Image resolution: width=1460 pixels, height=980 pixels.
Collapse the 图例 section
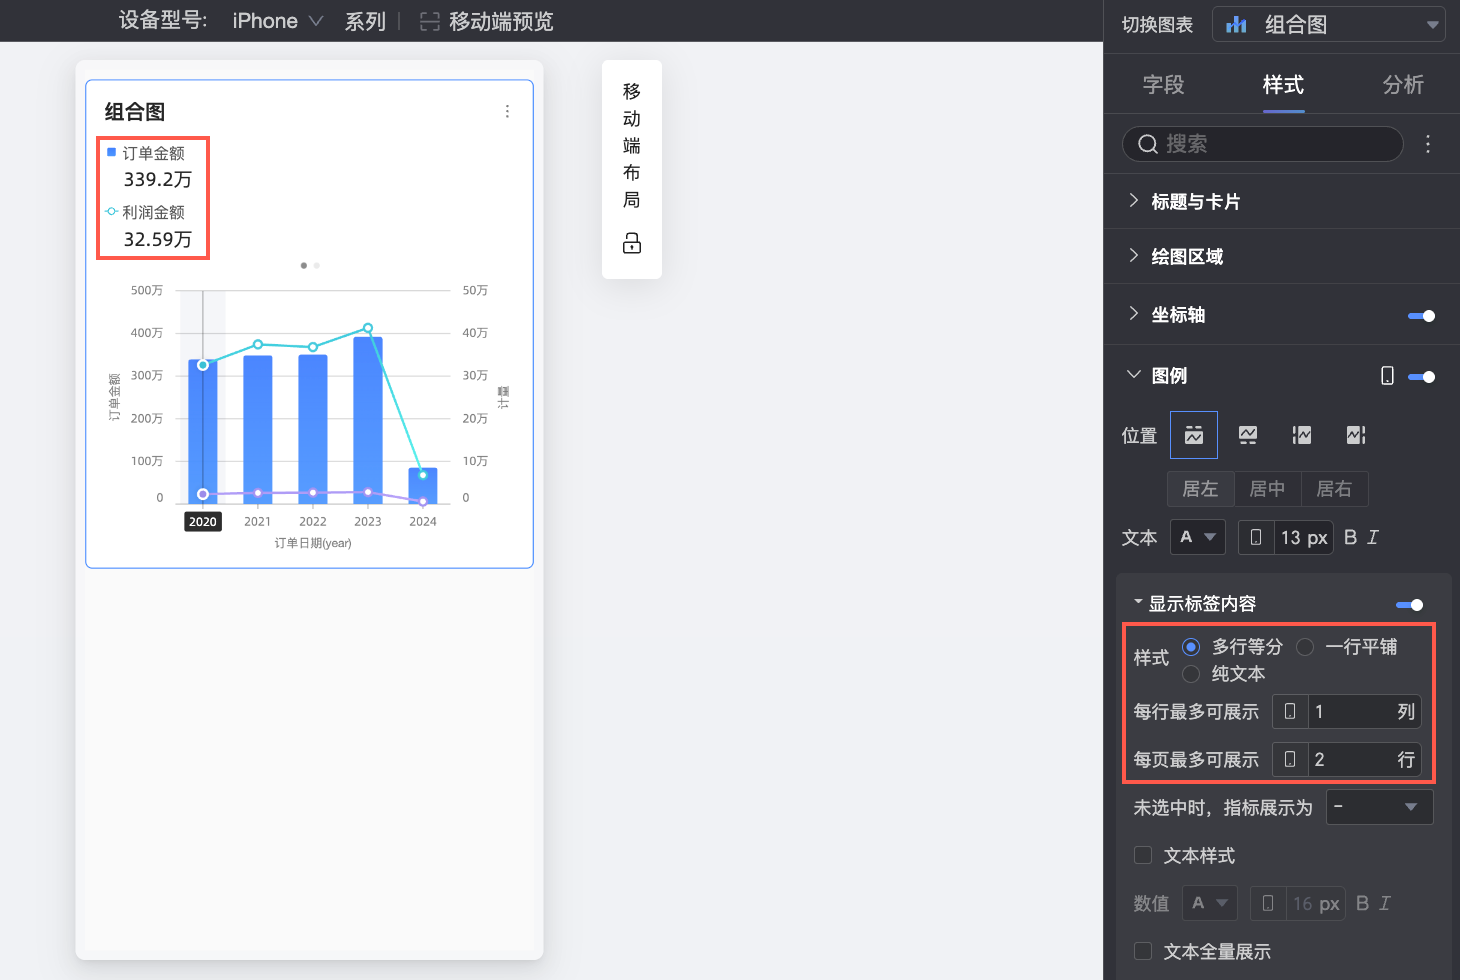1133,375
